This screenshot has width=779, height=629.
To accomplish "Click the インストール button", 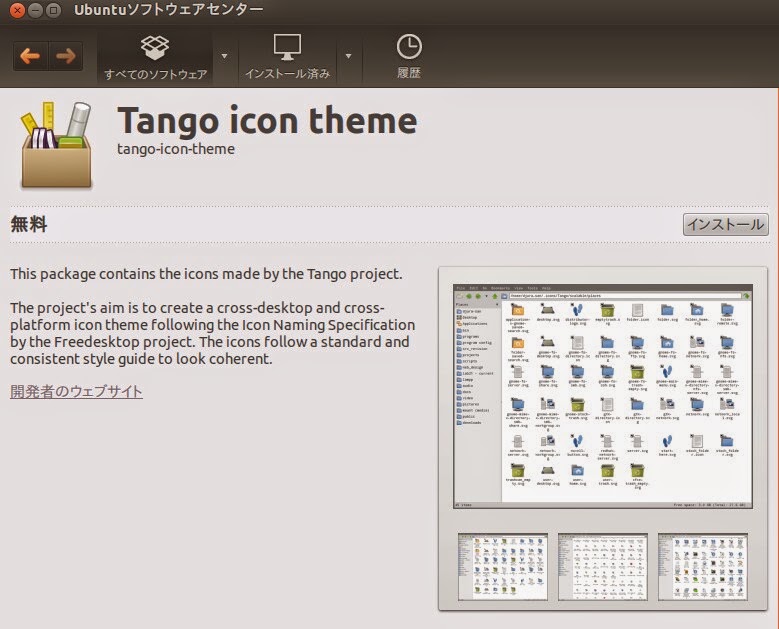I will 725,225.
